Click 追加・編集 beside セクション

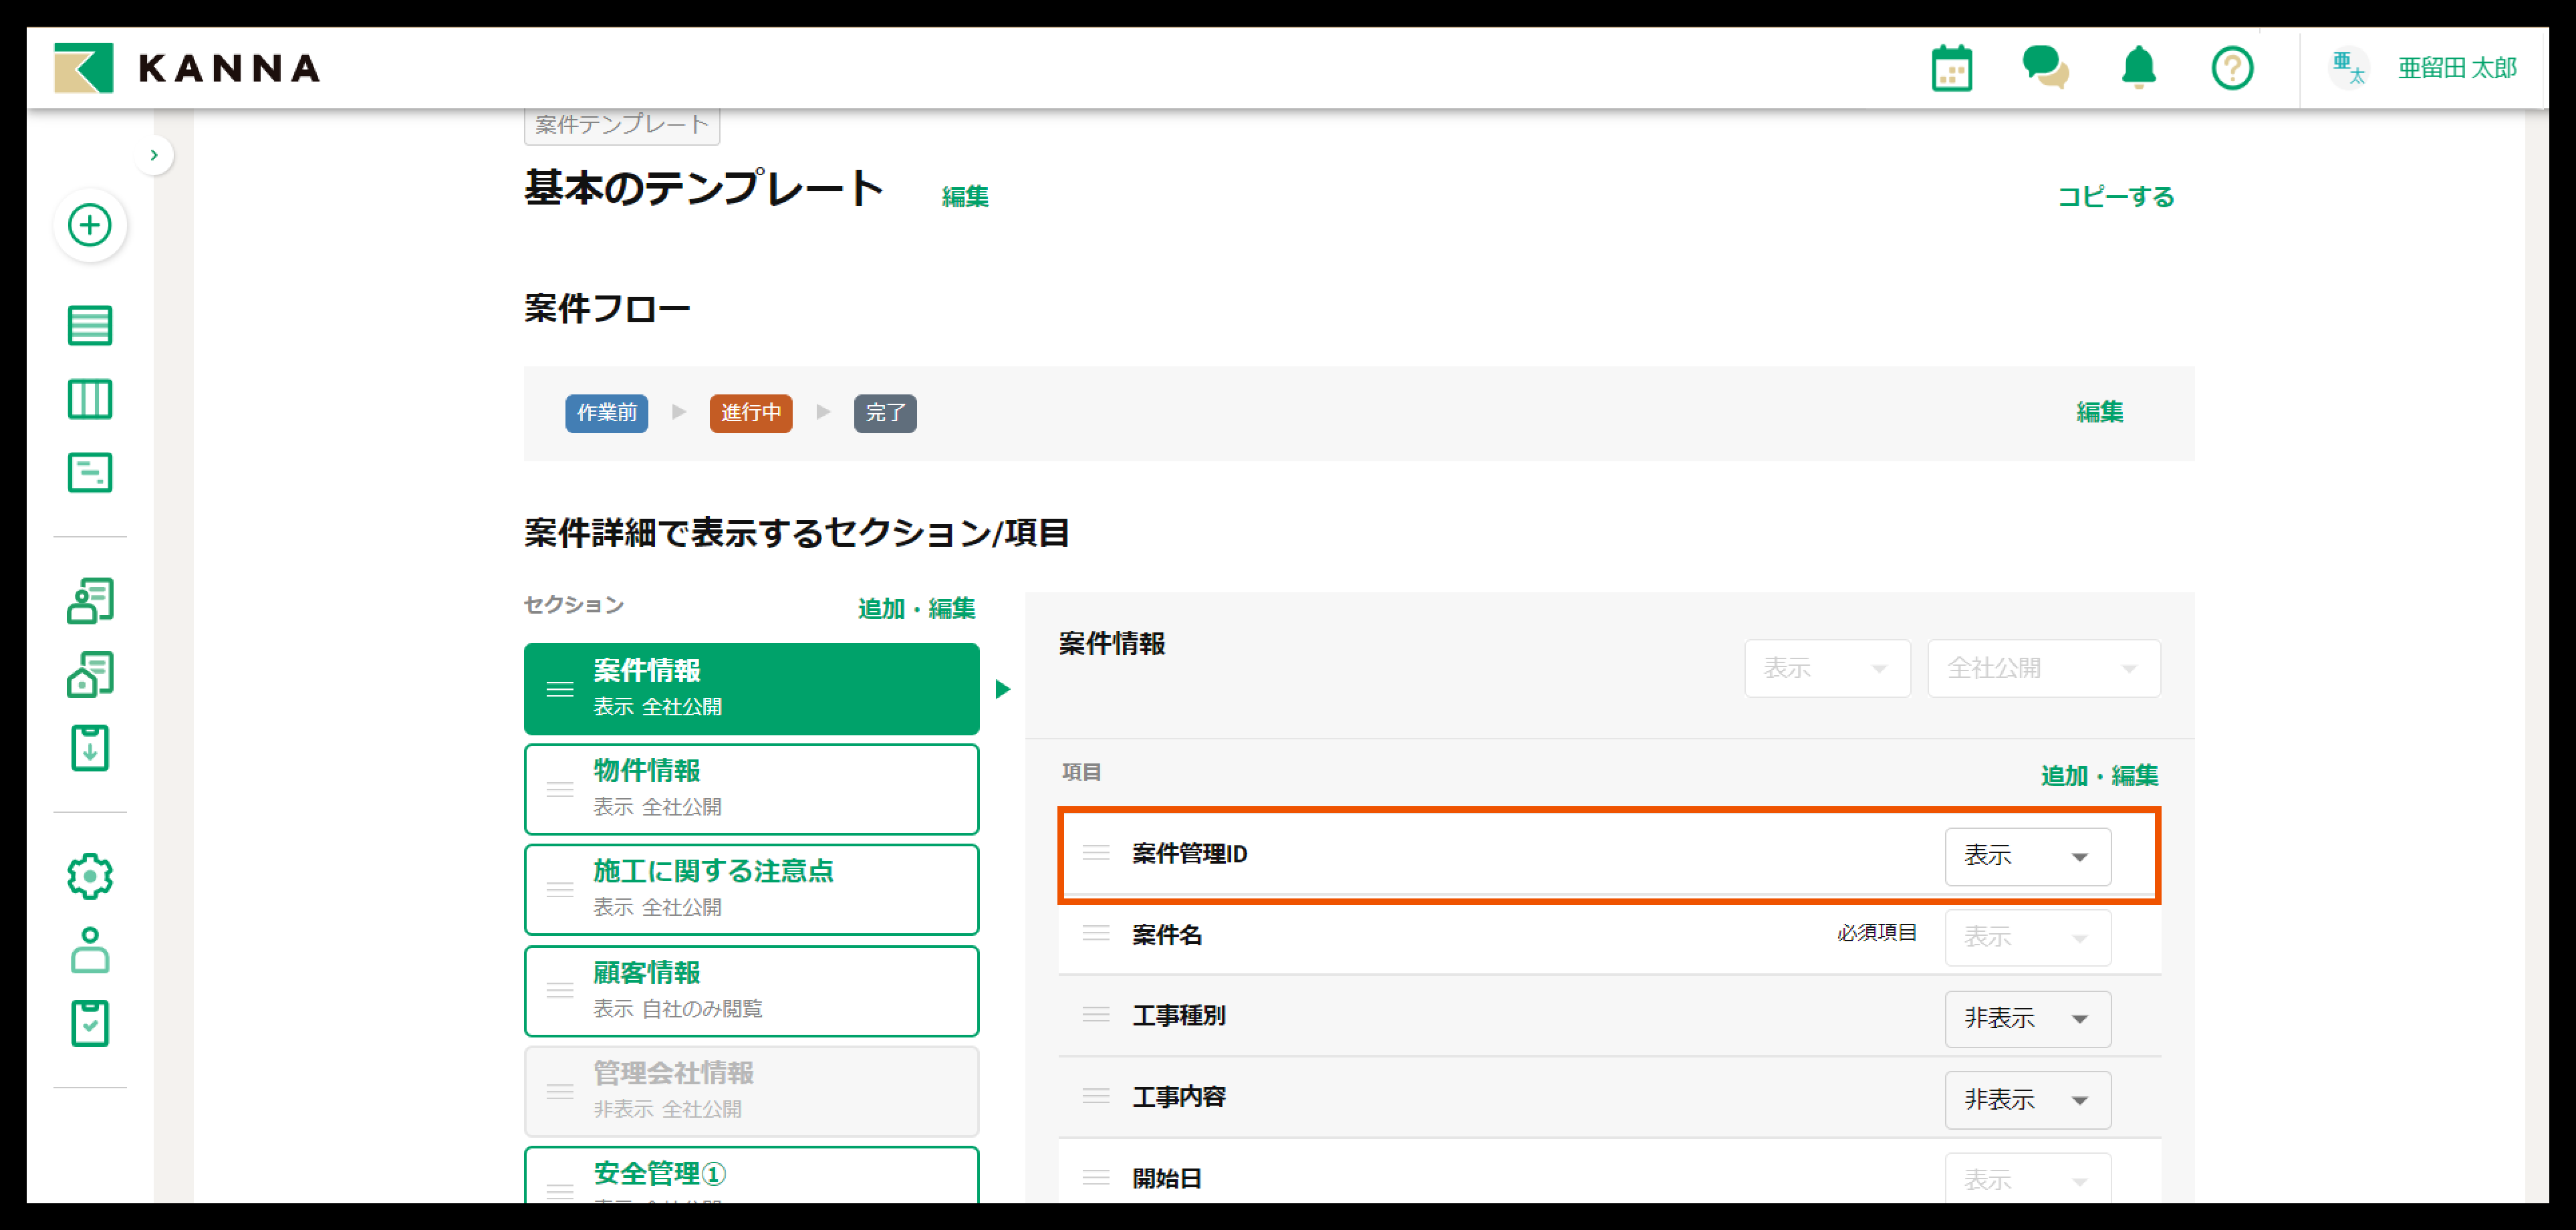click(917, 608)
